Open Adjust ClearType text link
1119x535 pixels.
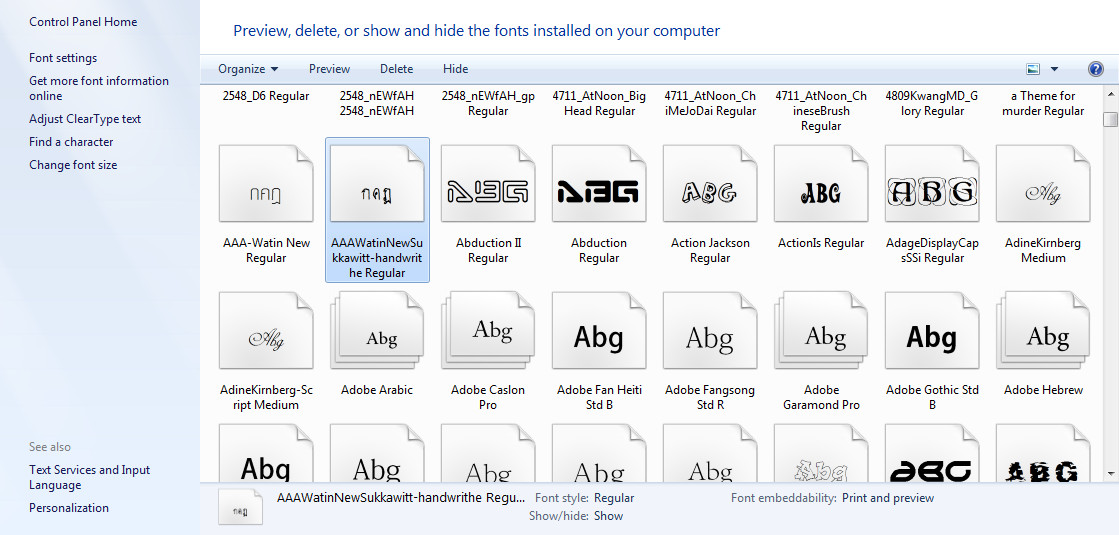point(85,119)
